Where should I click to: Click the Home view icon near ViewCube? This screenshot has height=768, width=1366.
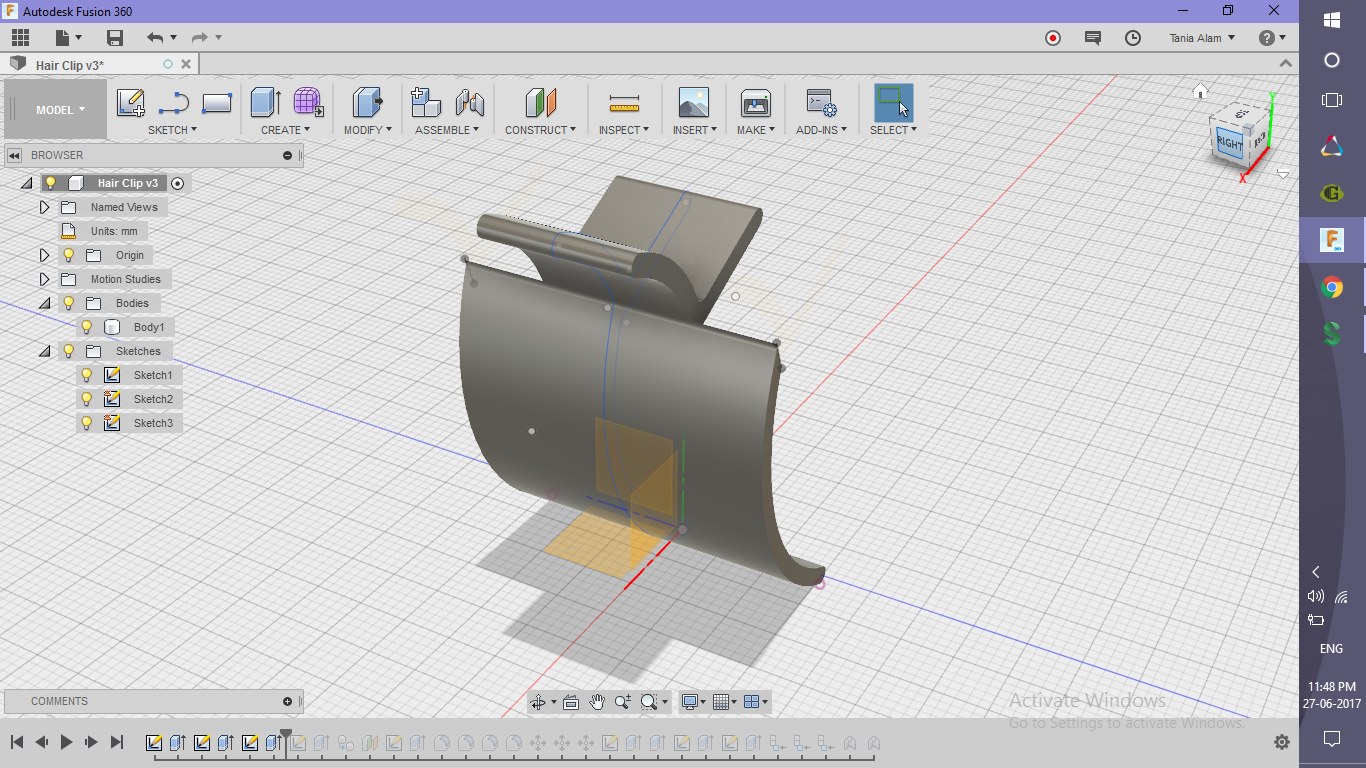(x=1201, y=92)
